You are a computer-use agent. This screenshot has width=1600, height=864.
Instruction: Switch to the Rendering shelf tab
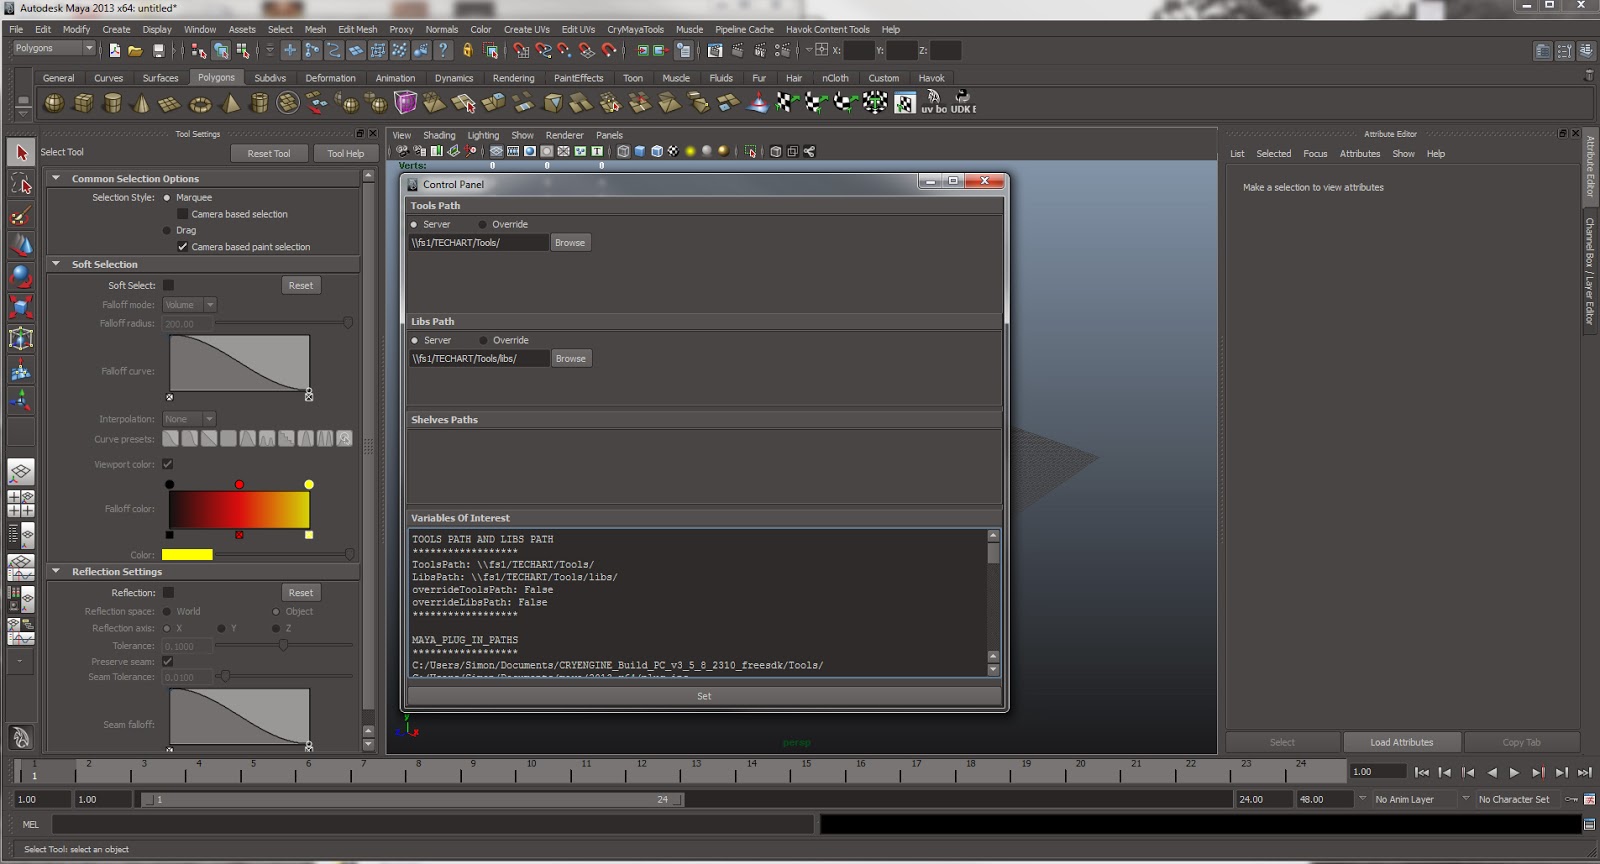tap(513, 78)
